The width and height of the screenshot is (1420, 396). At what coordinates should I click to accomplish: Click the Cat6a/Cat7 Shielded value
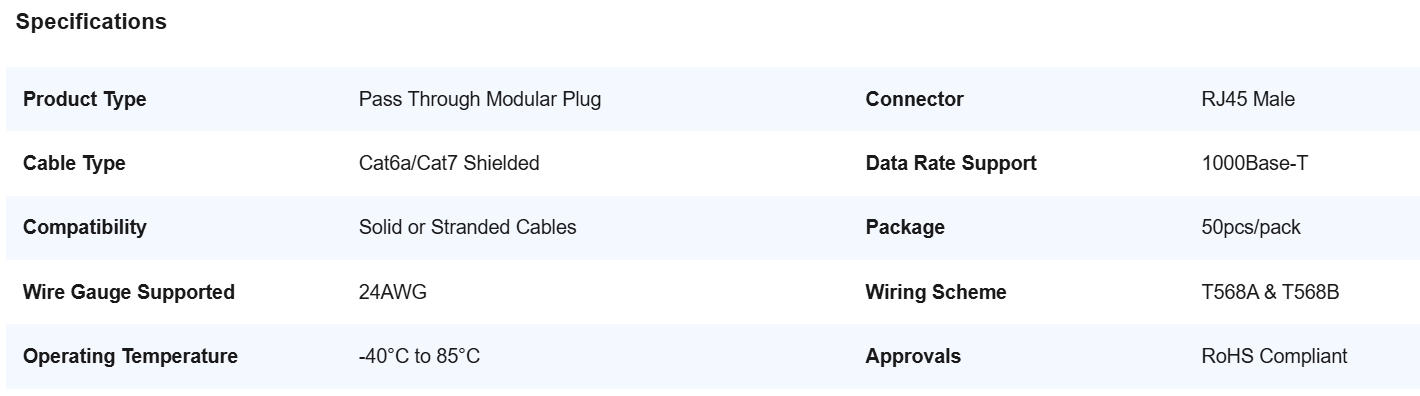point(449,163)
